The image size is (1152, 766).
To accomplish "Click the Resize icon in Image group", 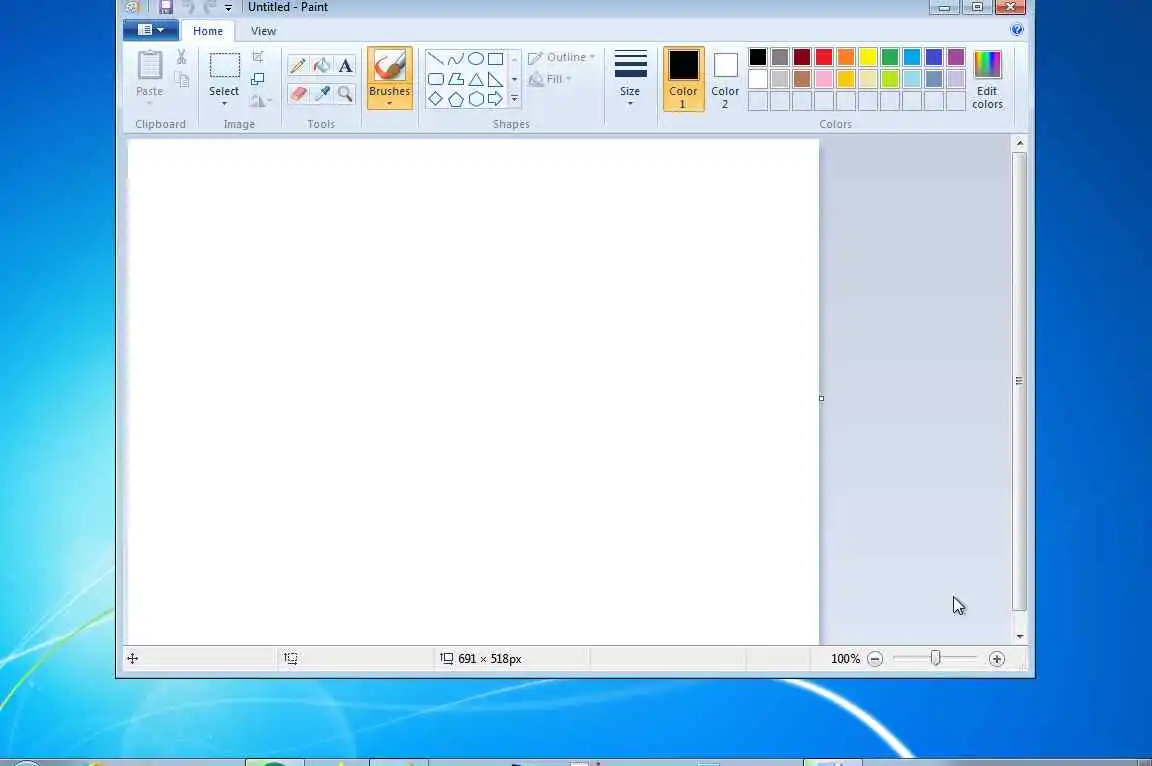I will coord(258,79).
